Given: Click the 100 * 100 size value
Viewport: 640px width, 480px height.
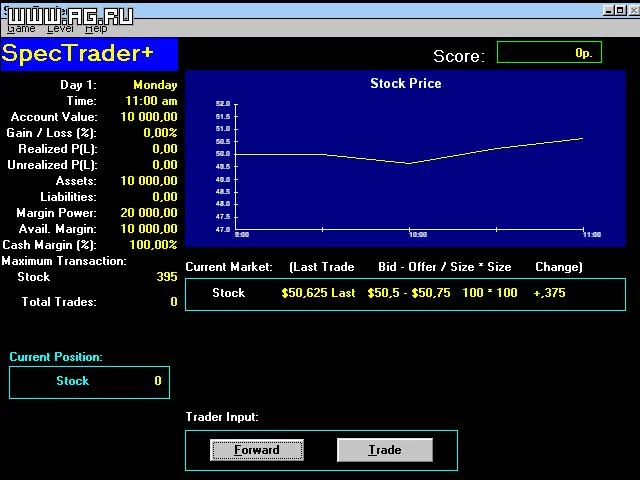Looking at the screenshot, I should pos(490,293).
